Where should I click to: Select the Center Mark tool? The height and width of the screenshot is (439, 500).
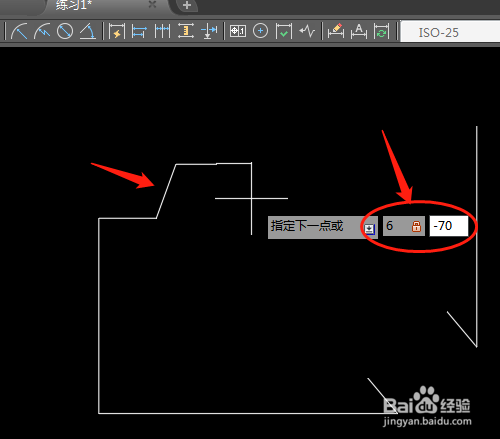(260, 31)
